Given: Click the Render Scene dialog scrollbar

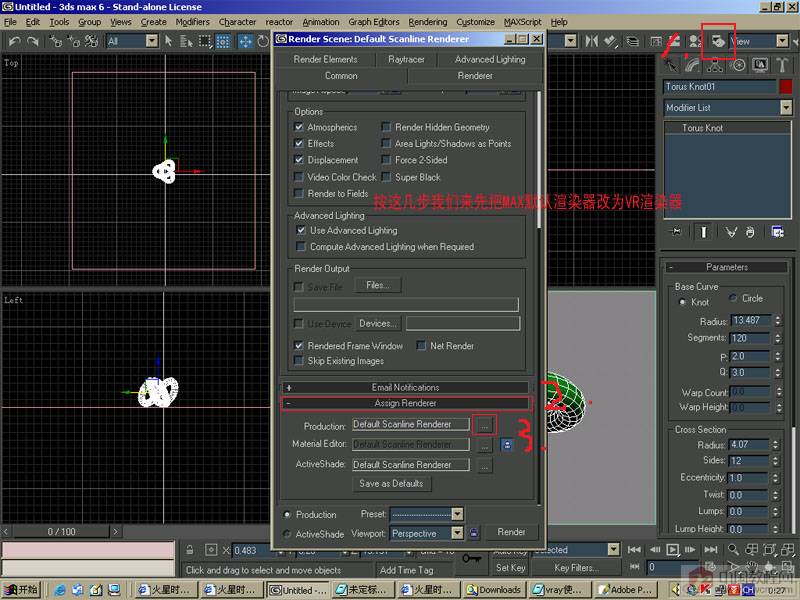Looking at the screenshot, I should tap(538, 159).
